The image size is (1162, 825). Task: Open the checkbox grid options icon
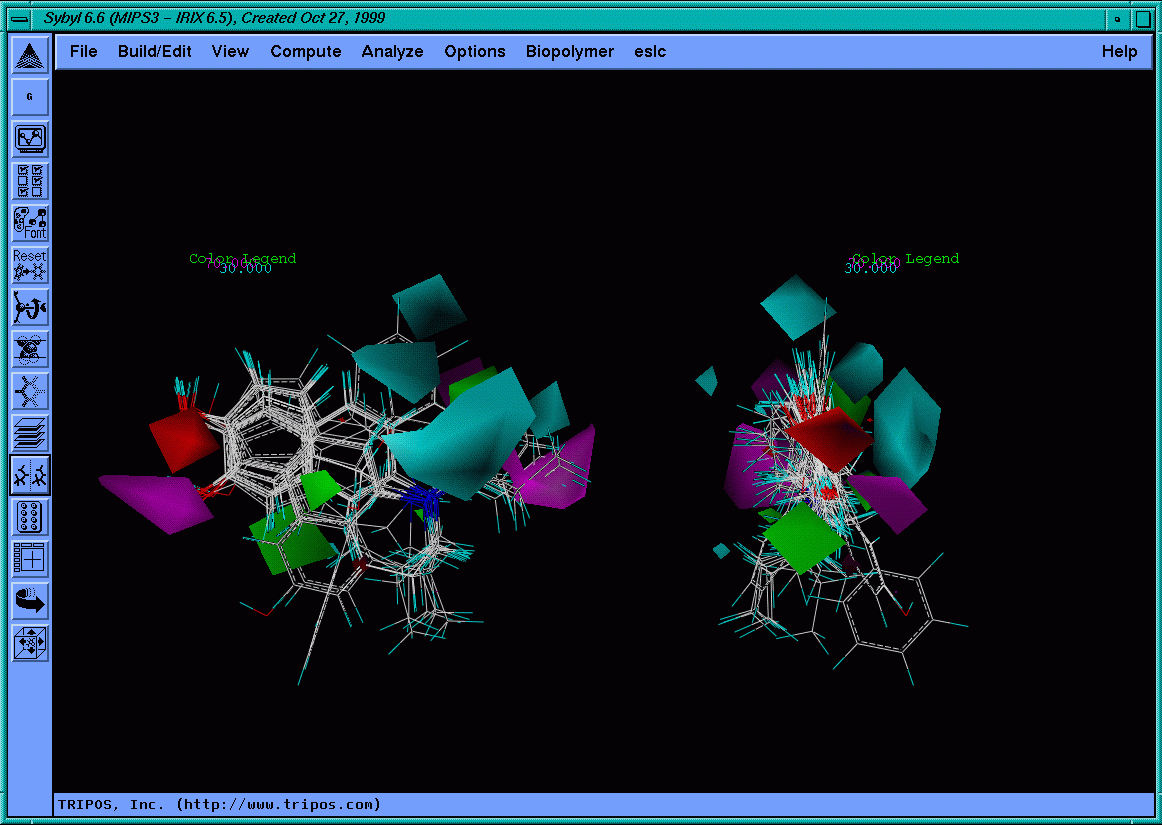(30, 181)
